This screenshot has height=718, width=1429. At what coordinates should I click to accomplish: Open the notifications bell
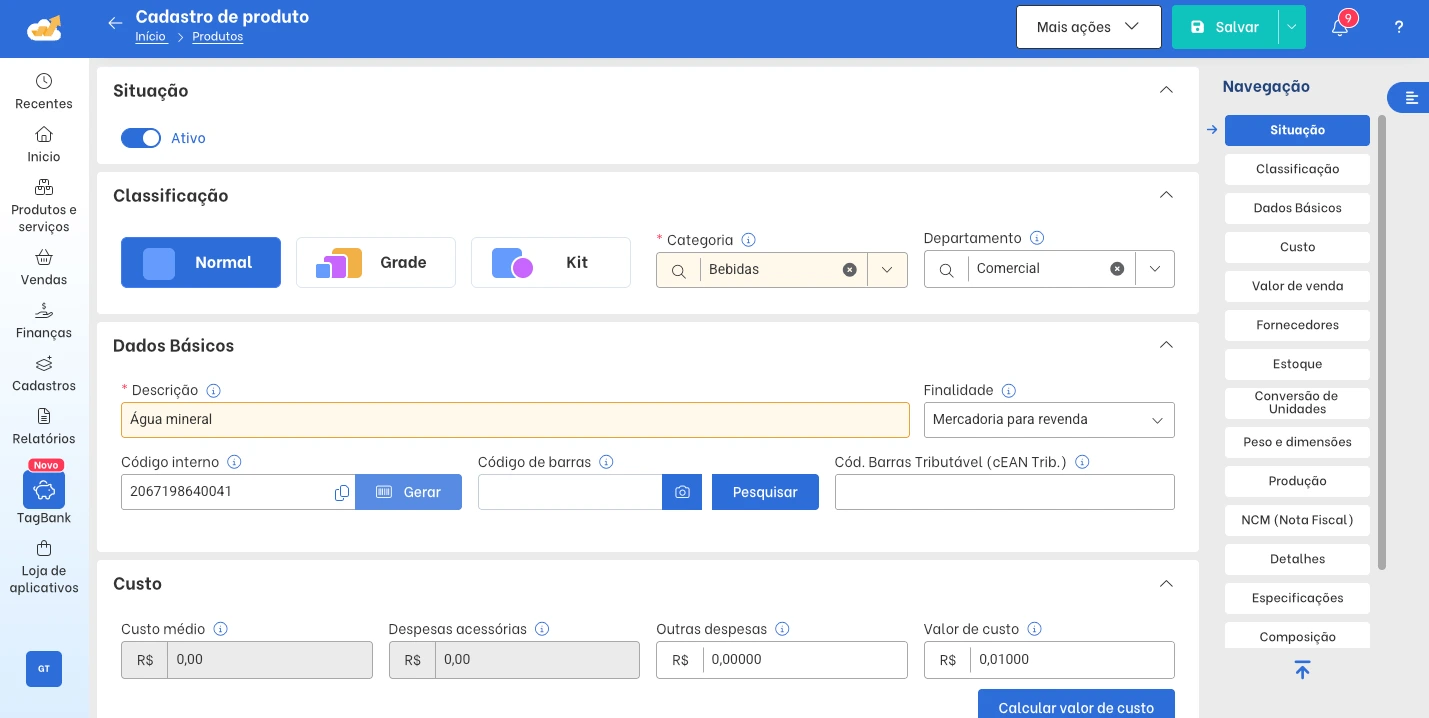[1340, 27]
